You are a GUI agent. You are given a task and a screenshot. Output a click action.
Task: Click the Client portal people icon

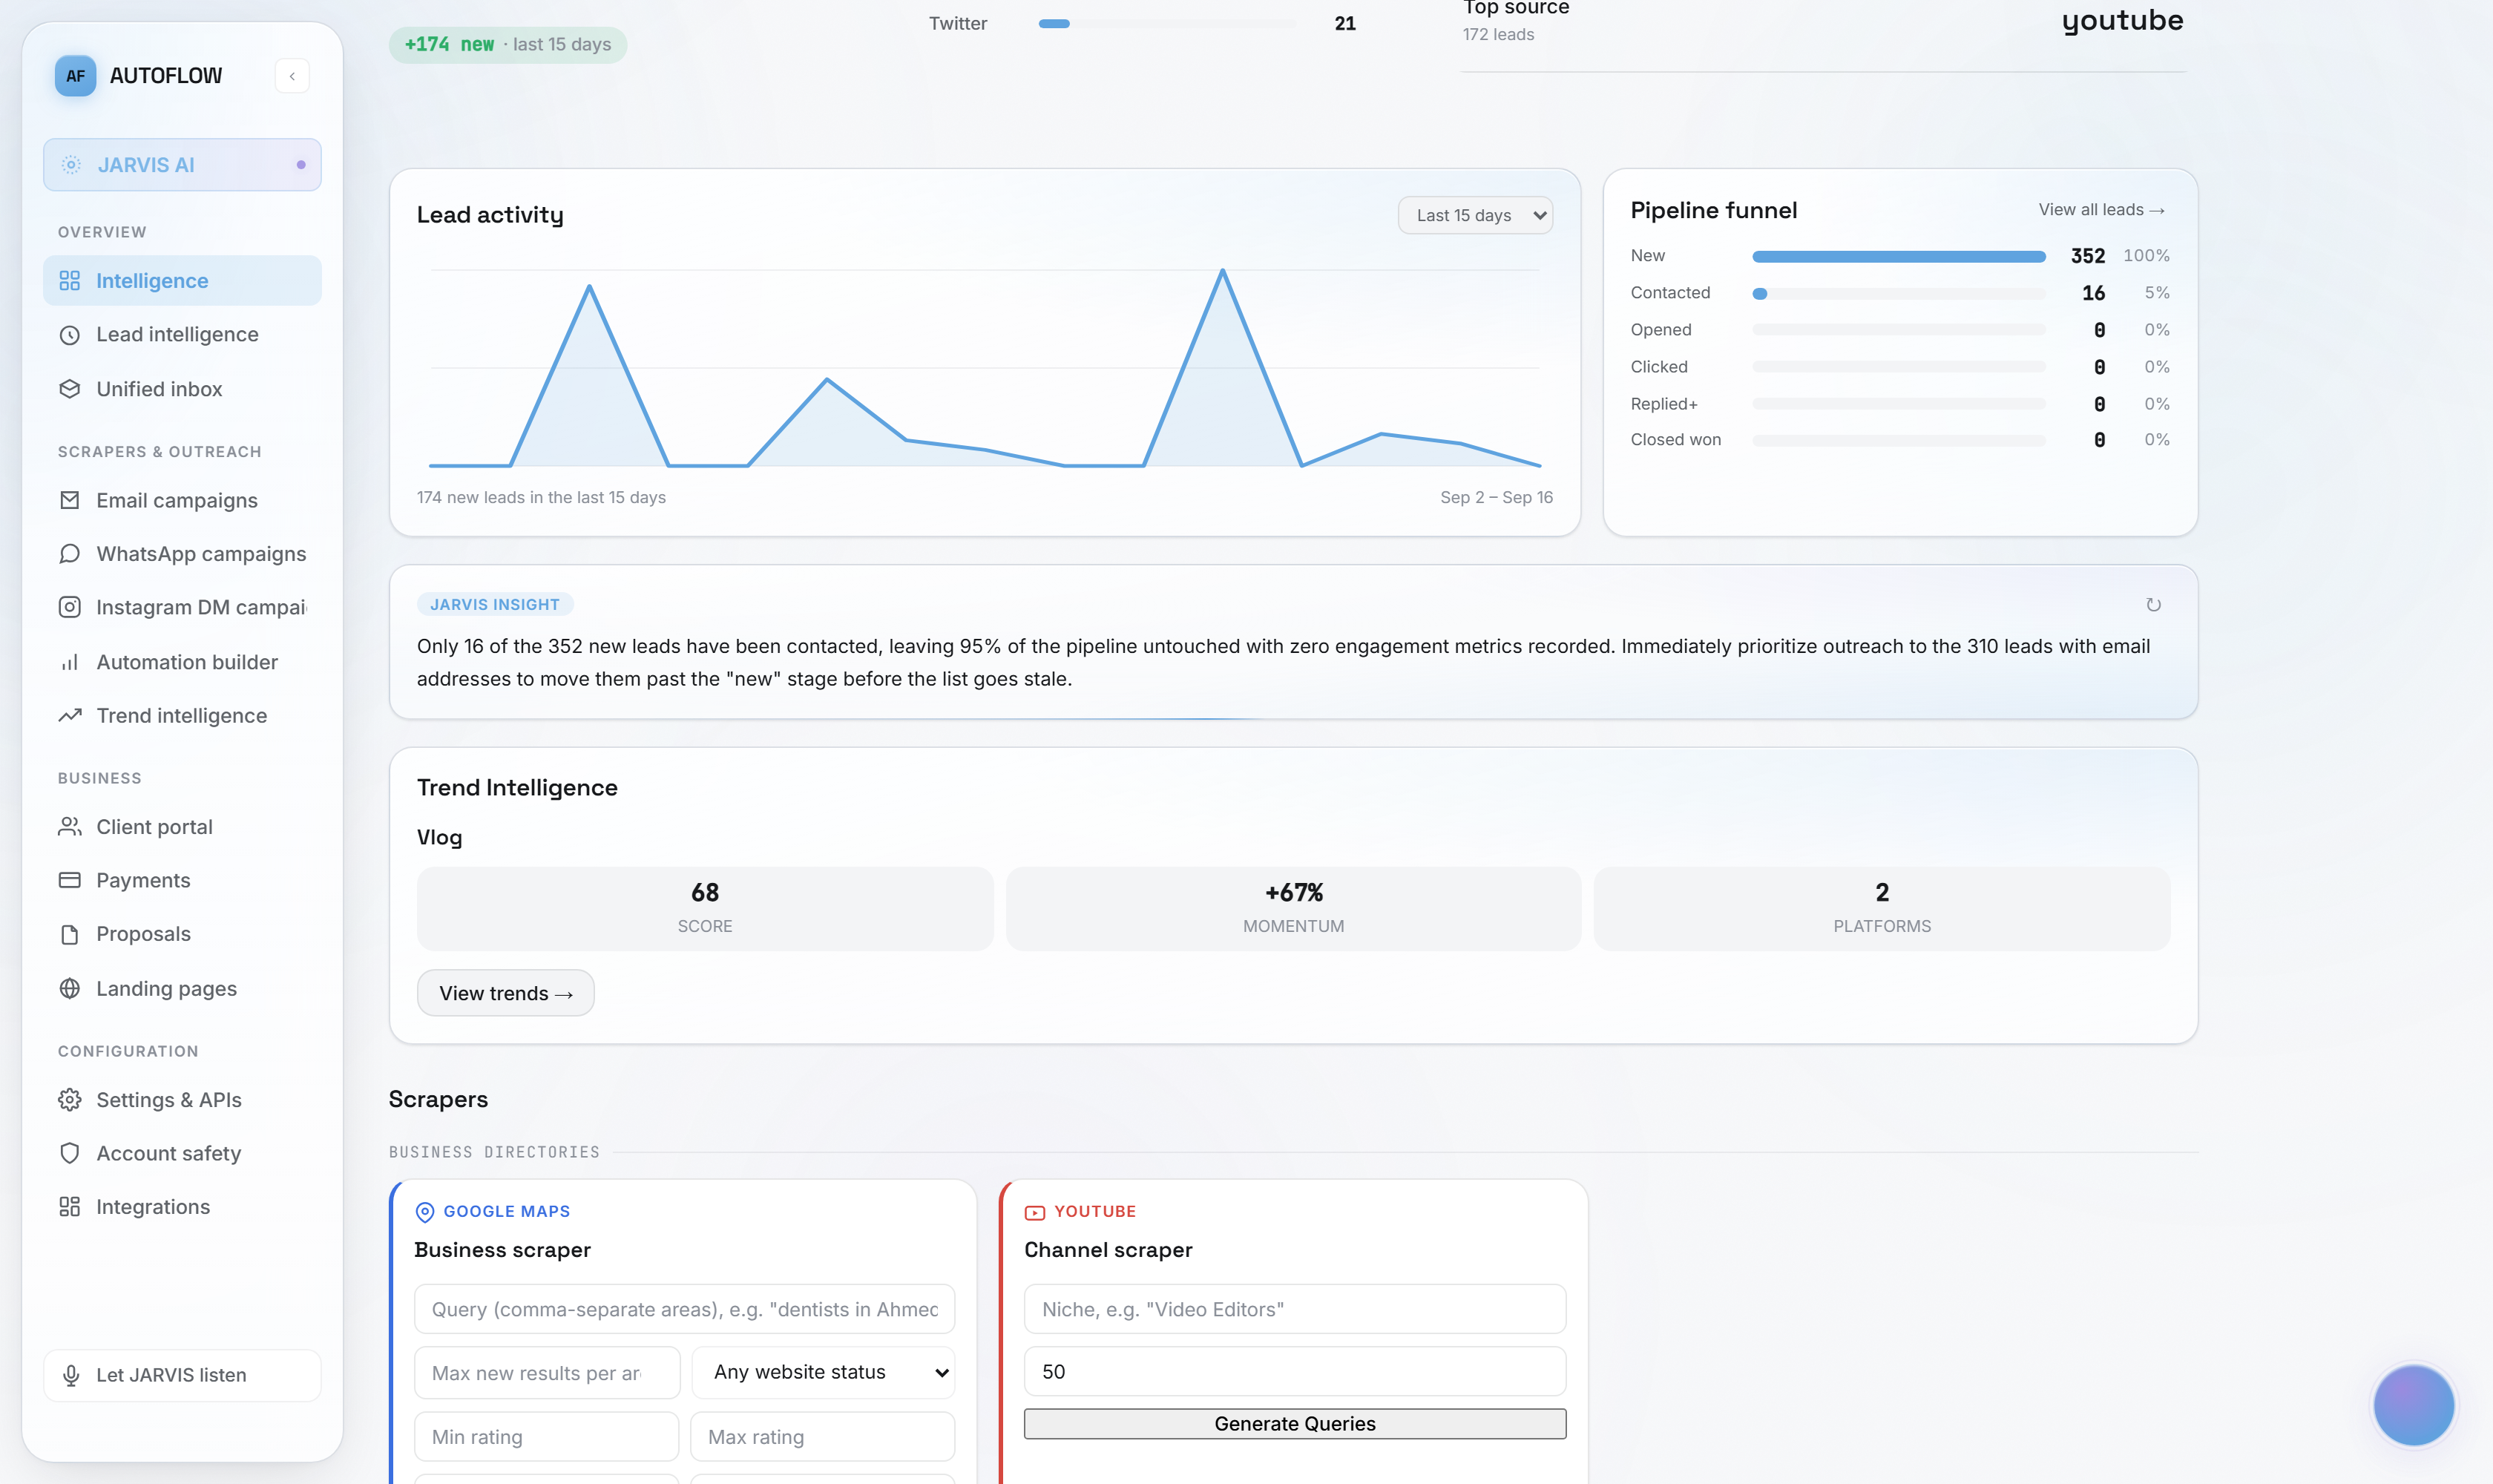point(70,827)
